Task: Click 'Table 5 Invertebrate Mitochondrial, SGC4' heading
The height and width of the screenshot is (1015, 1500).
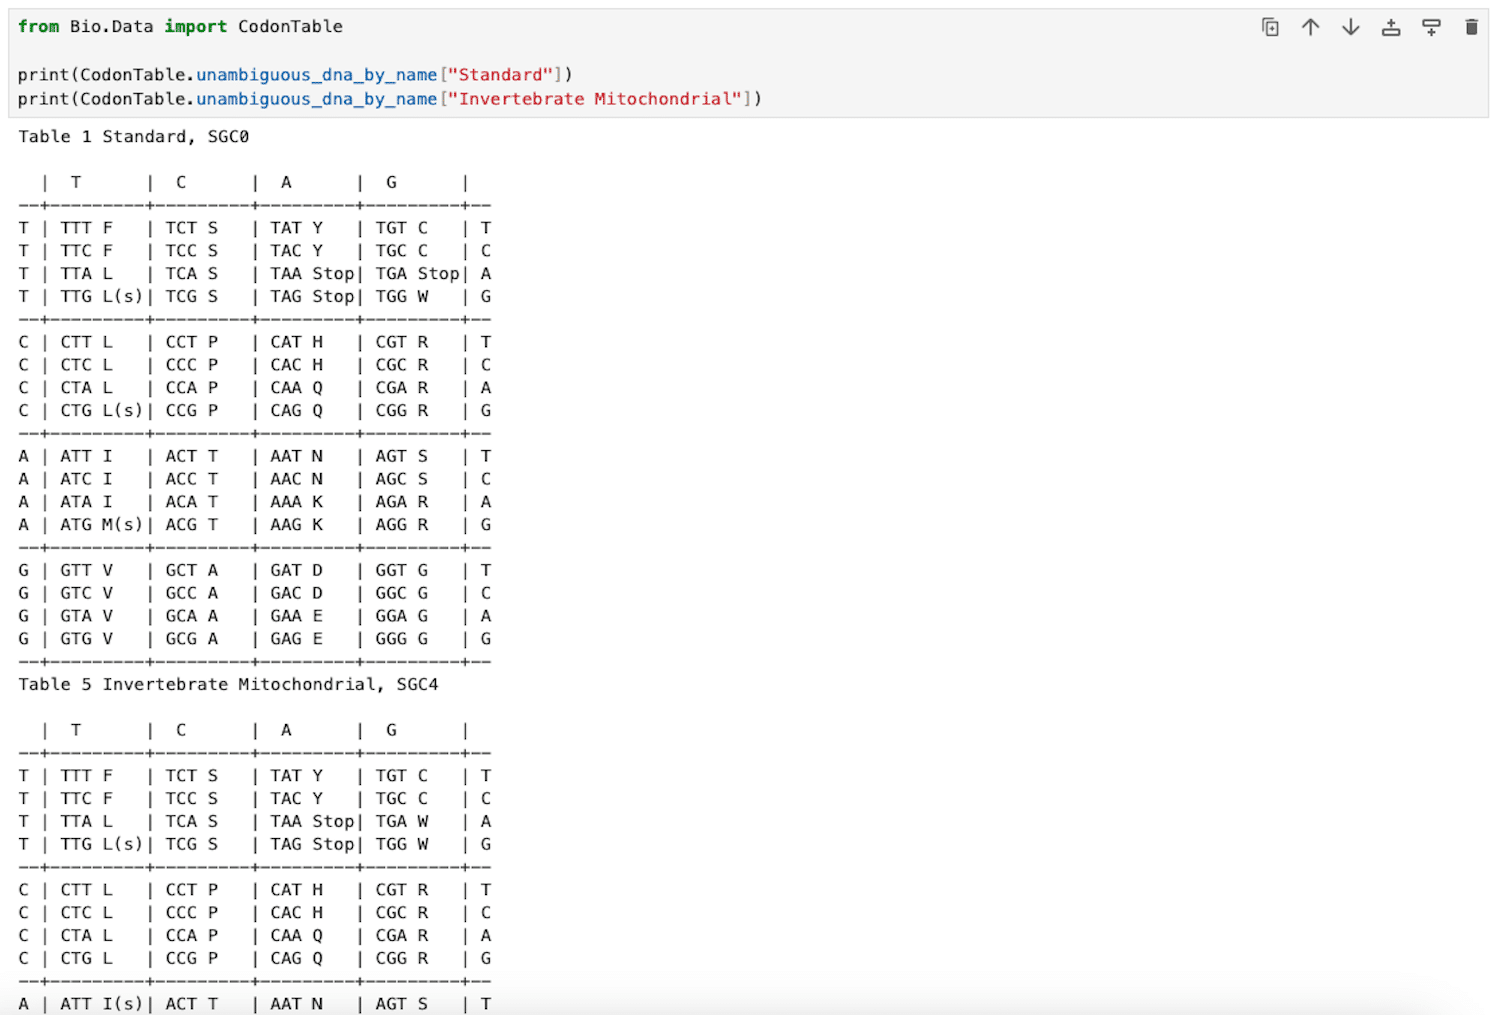Action: [x=228, y=685]
